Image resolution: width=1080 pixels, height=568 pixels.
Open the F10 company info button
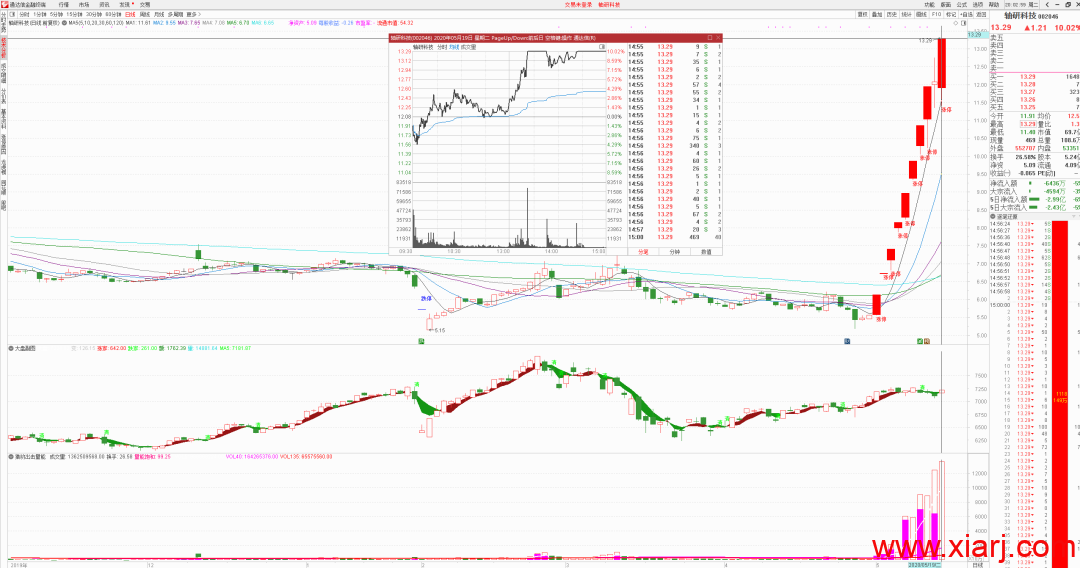click(936, 14)
